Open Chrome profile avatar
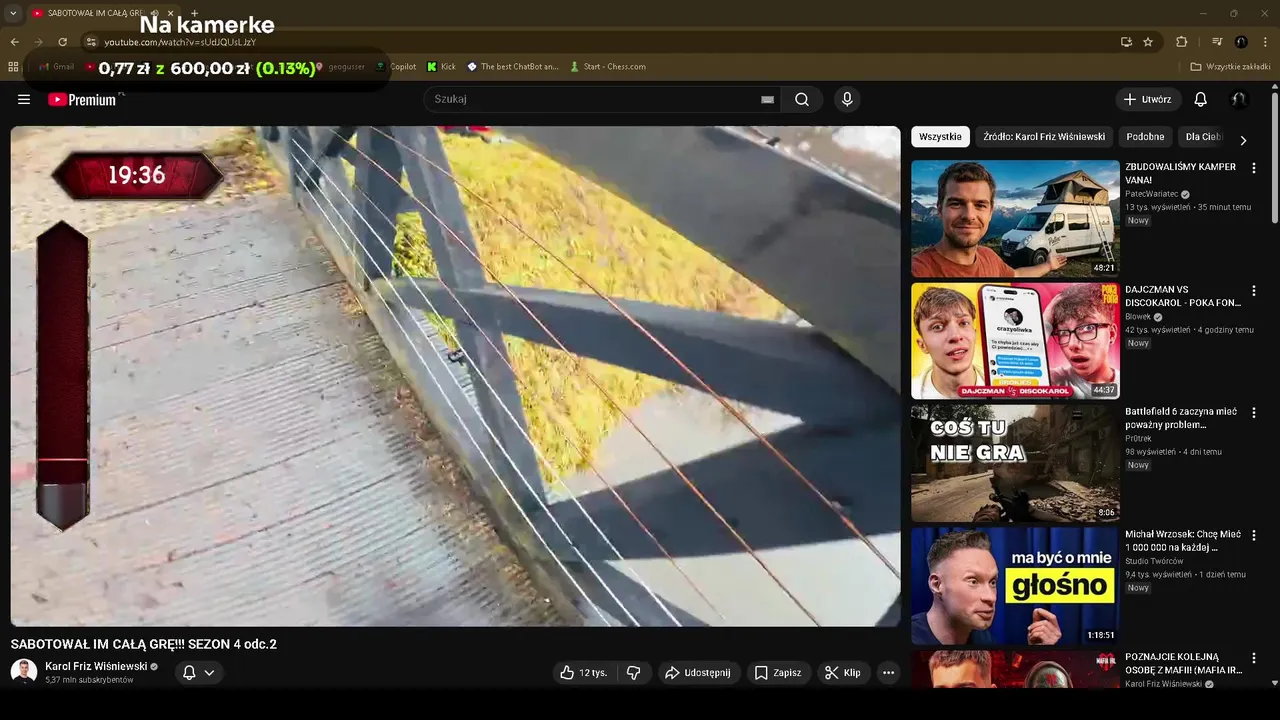Image resolution: width=1280 pixels, height=720 pixels. 1241,42
